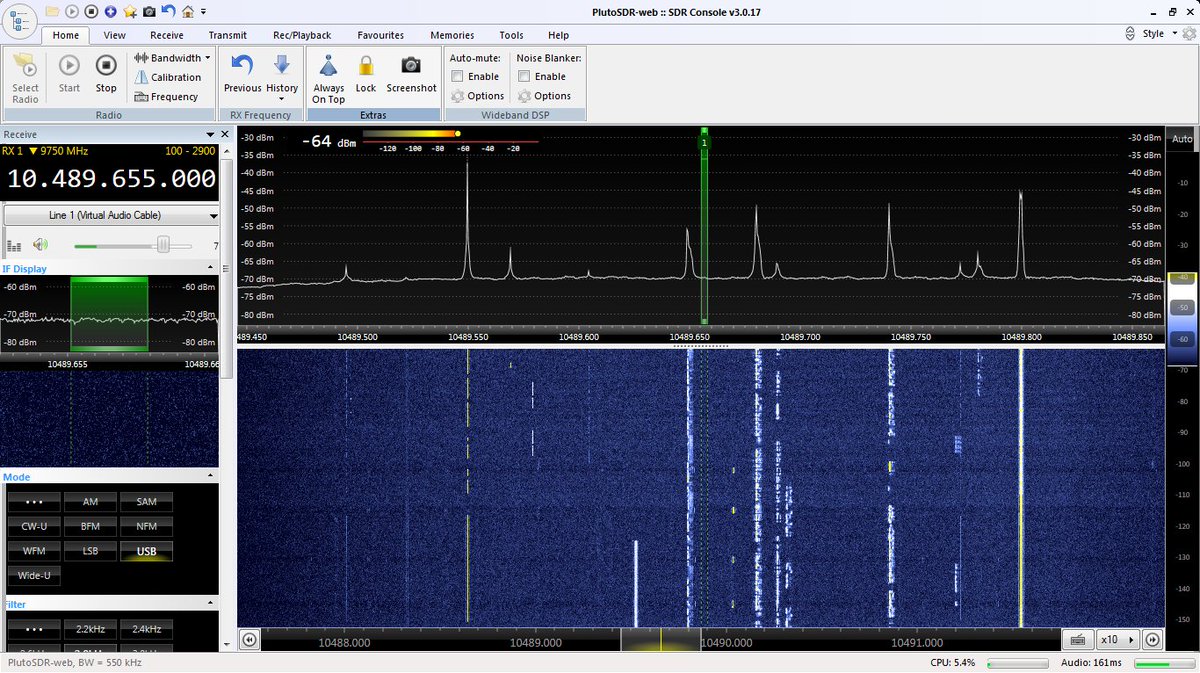Click the small play icon in quick access toolbar

pos(72,11)
